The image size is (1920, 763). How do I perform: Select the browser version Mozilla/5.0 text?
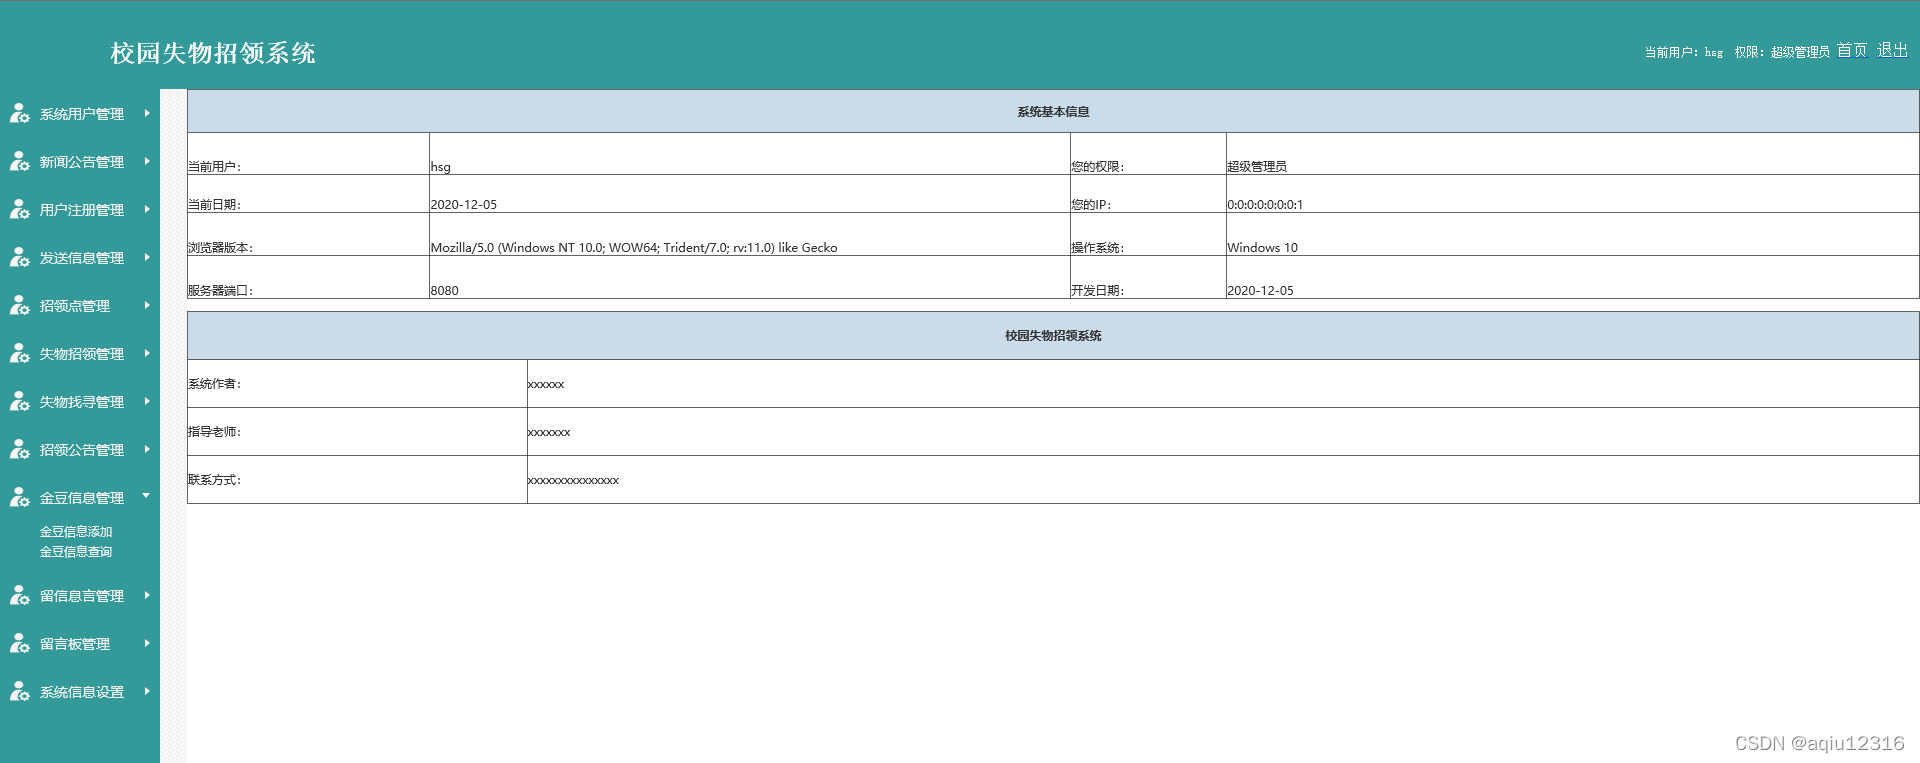[x=634, y=248]
